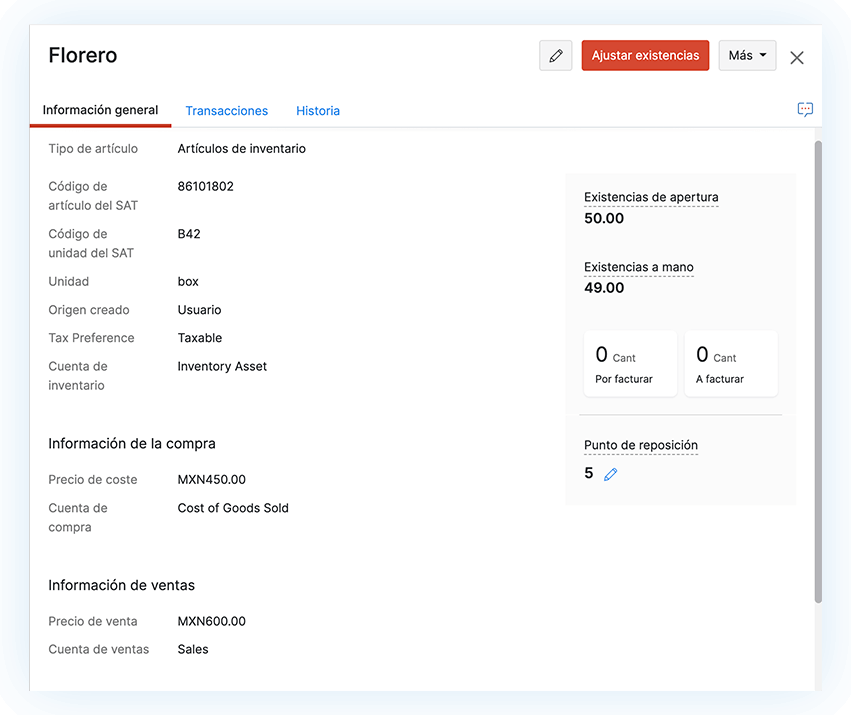Open the Más dropdown menu

747,56
